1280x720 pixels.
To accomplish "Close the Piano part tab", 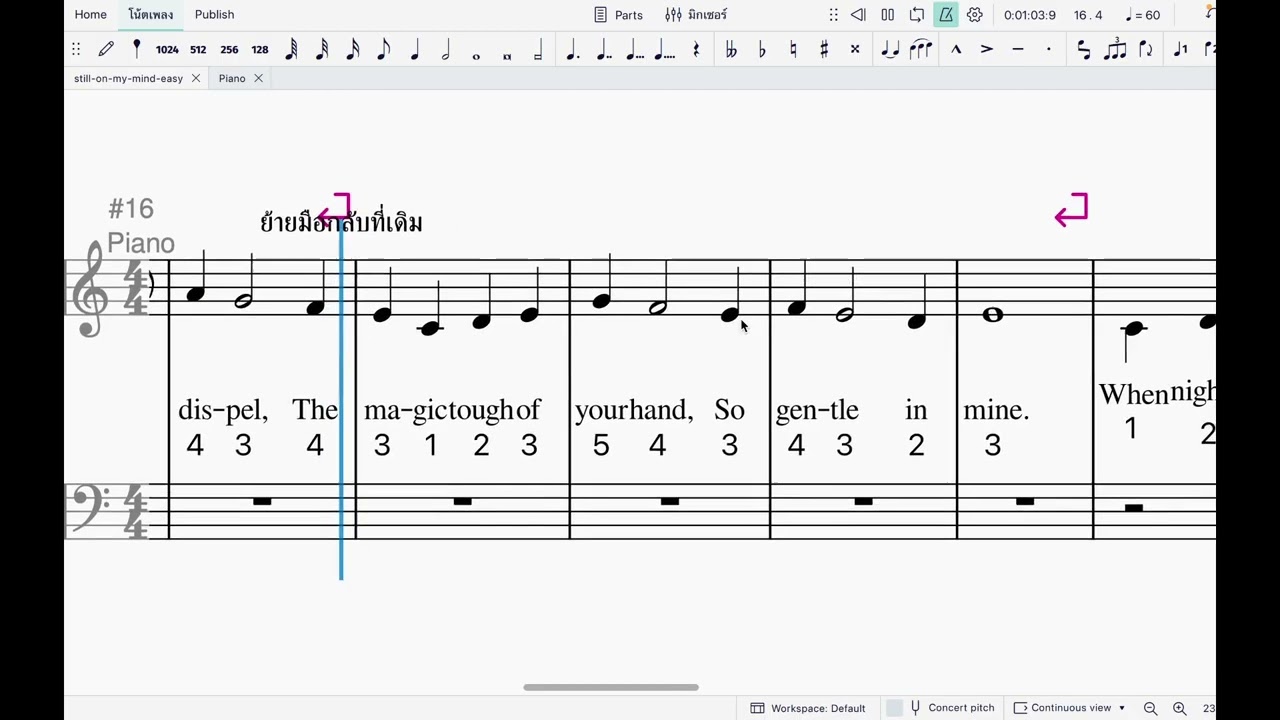I will click(258, 78).
